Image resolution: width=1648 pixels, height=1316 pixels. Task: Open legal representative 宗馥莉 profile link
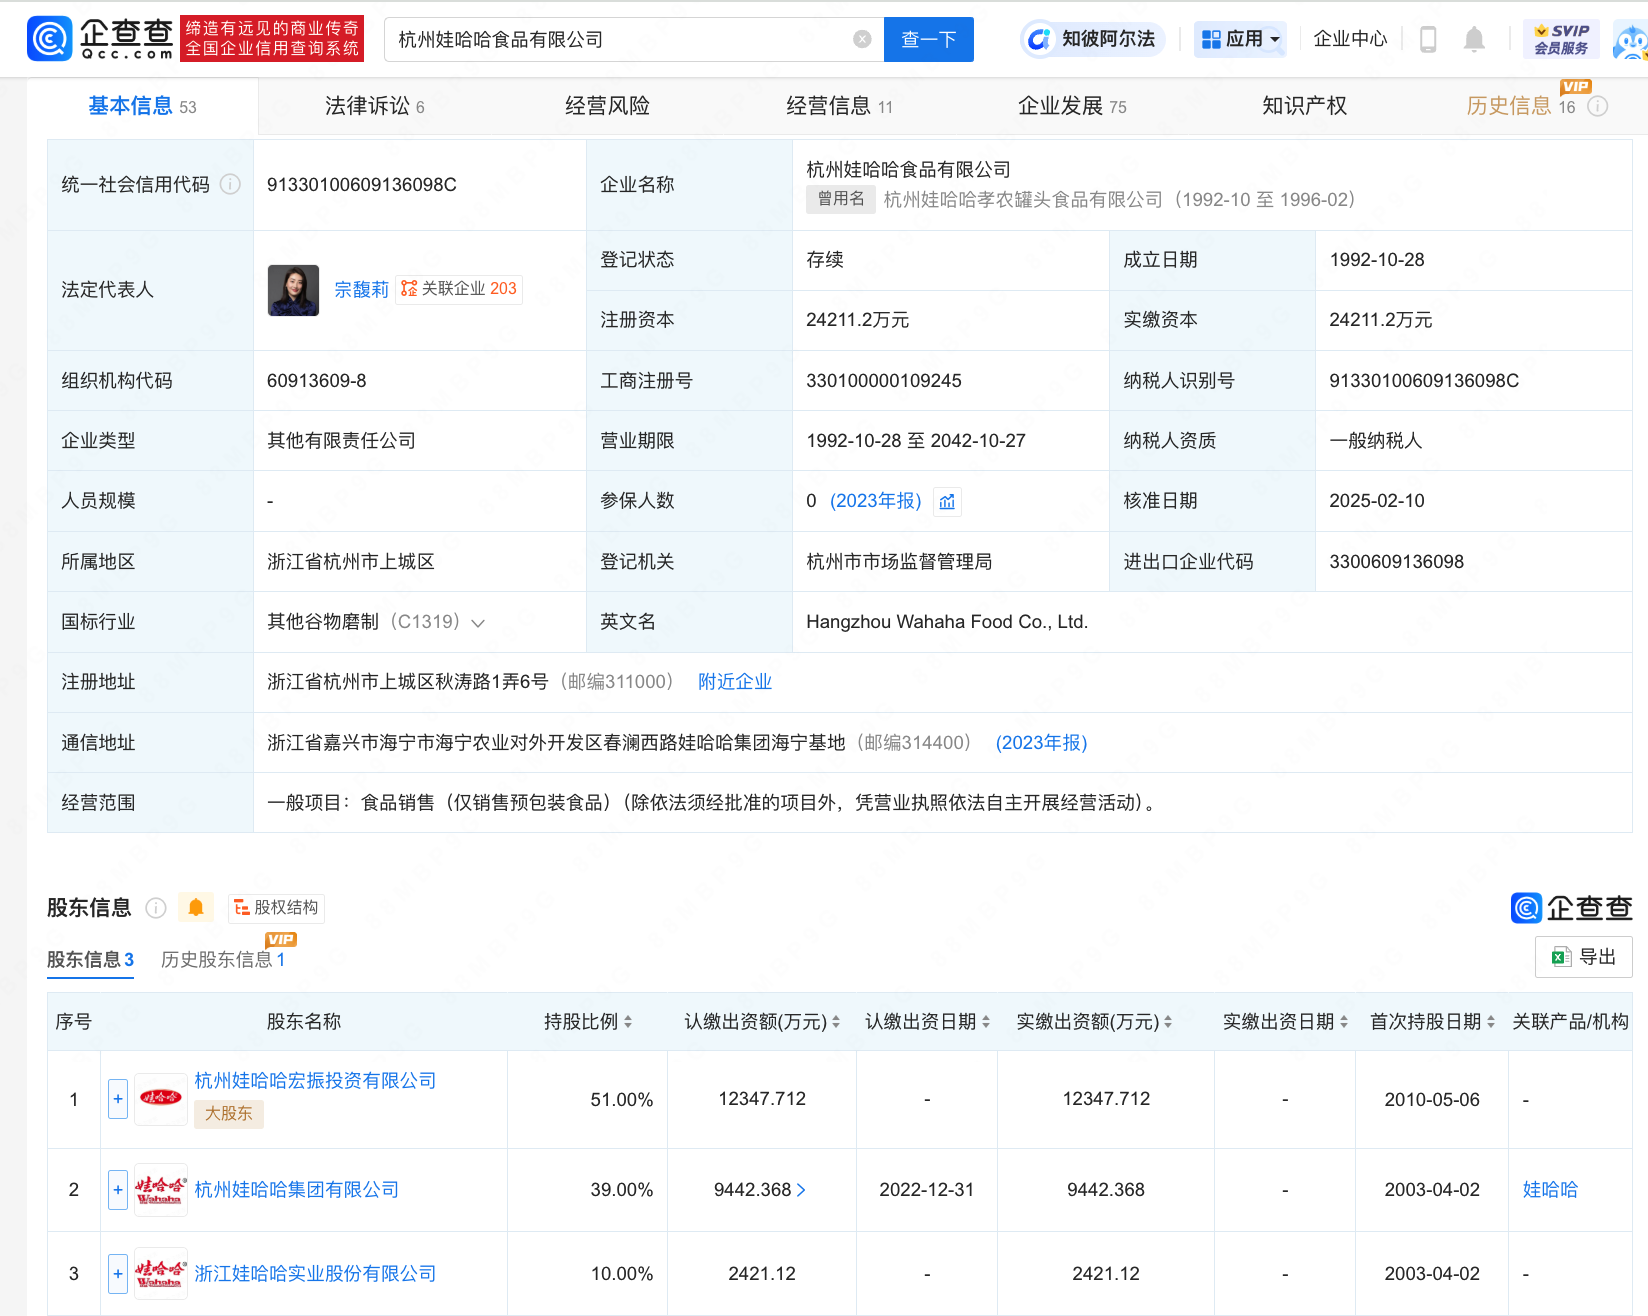361,290
